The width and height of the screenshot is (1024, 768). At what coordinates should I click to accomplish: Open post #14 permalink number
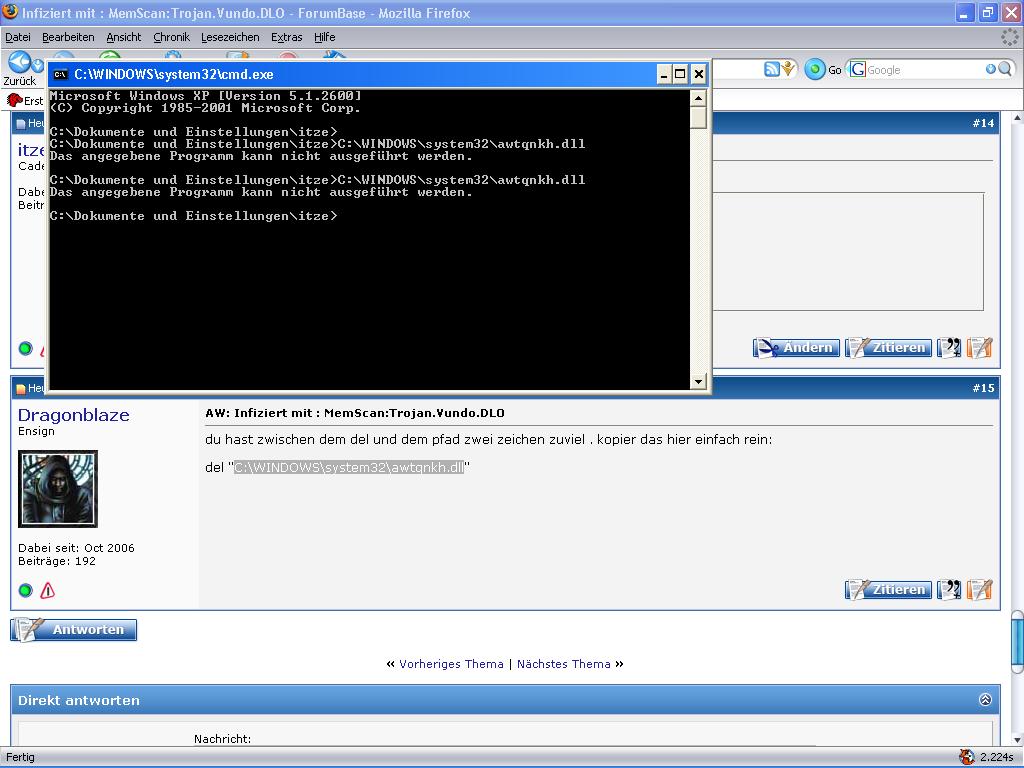[x=983, y=123]
